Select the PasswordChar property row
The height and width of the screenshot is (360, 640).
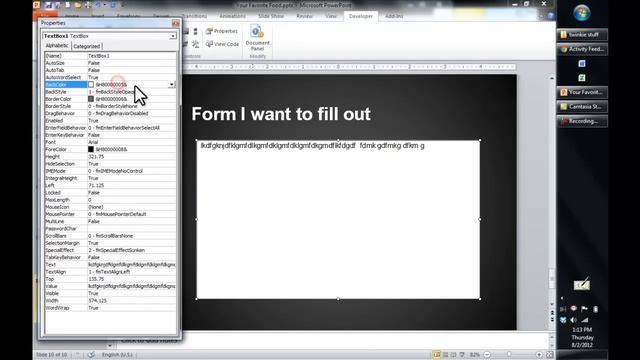click(x=110, y=229)
